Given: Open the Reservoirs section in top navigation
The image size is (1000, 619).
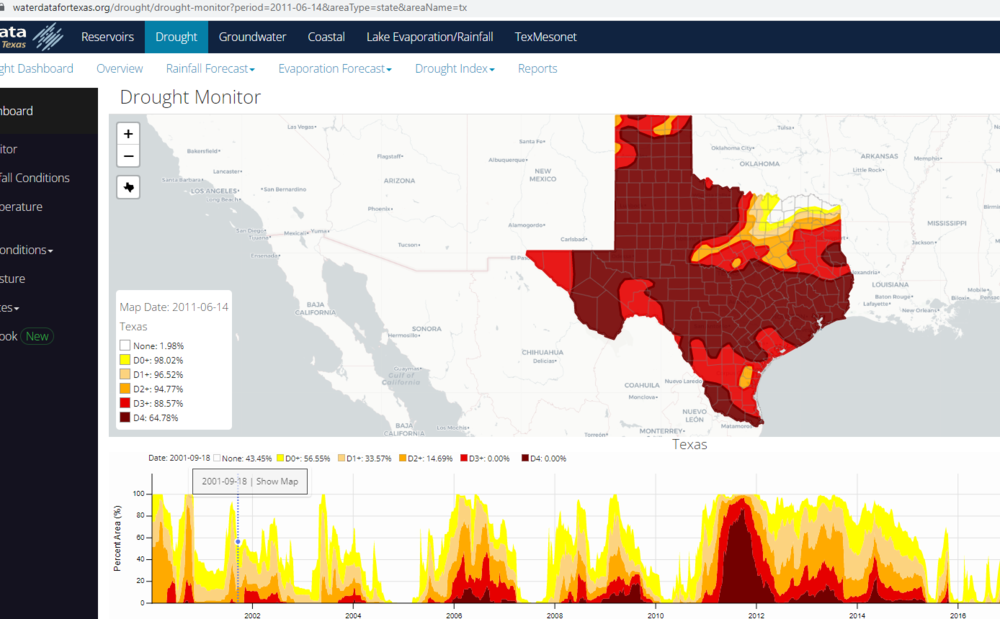Looking at the screenshot, I should coord(107,37).
